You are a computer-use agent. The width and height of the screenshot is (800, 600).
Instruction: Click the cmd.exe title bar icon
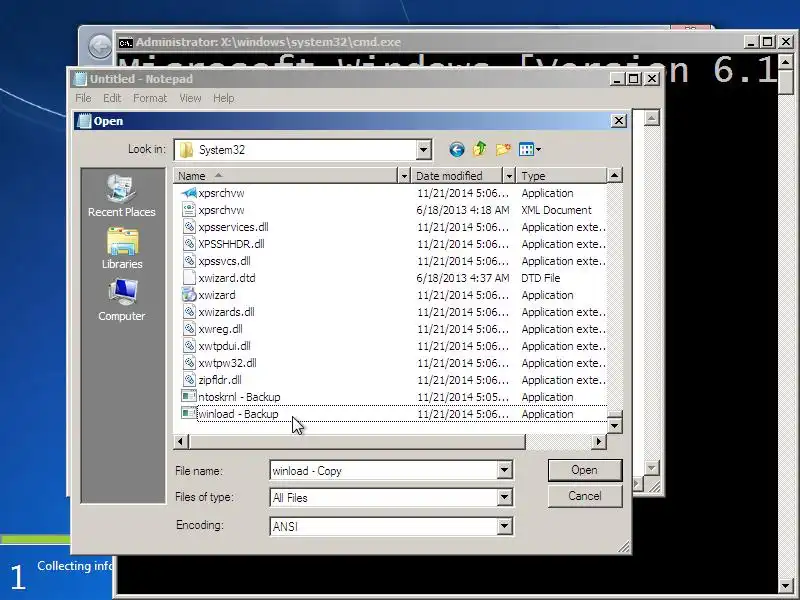pyautogui.click(x=126, y=42)
